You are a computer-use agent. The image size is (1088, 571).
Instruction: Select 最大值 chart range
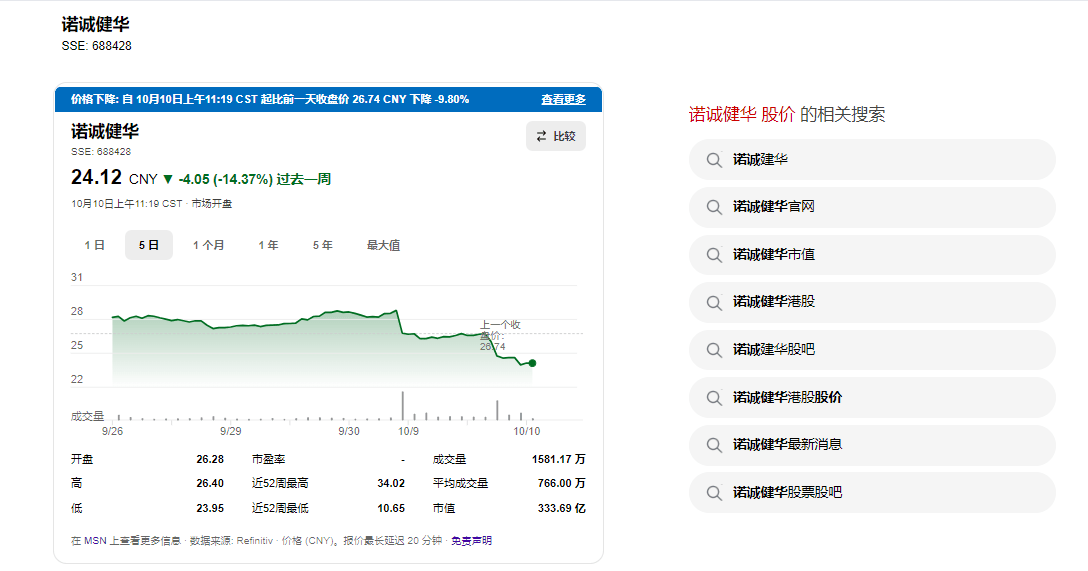tap(383, 245)
